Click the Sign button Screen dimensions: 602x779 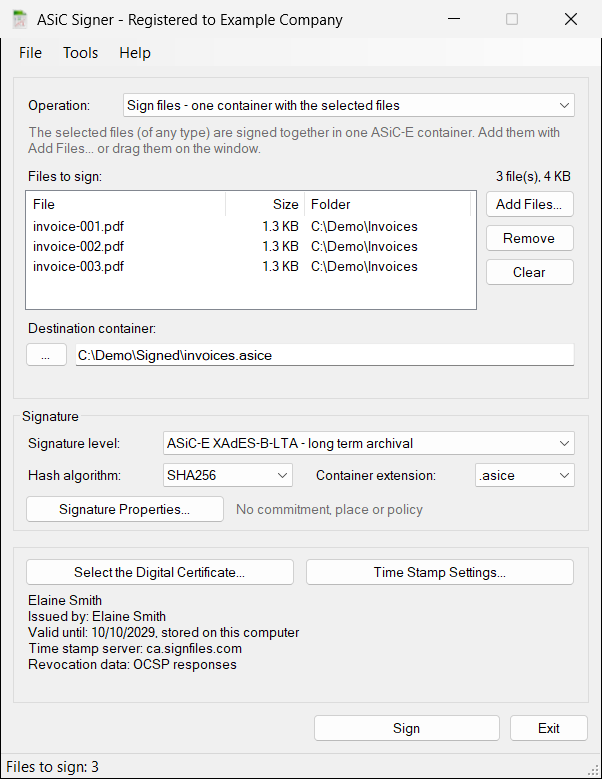click(406, 728)
